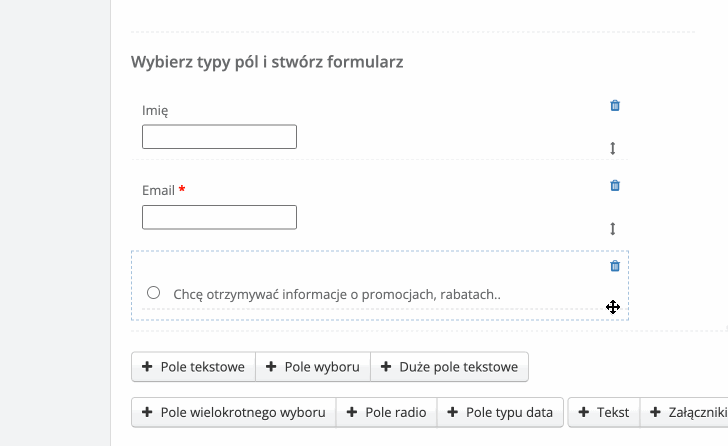The height and width of the screenshot is (446, 728).
Task: Add a Pole wielokrotnego wyboru field
Action: point(233,412)
